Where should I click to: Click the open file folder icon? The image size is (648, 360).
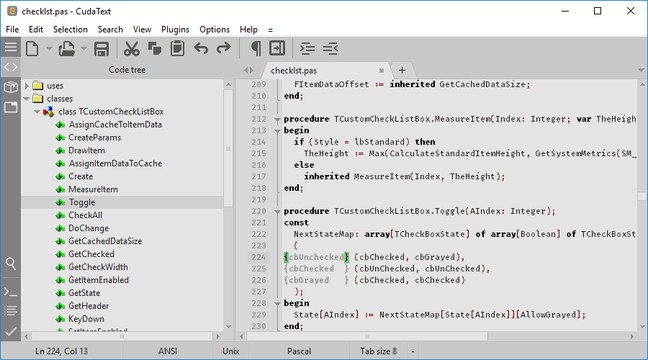tap(67, 49)
